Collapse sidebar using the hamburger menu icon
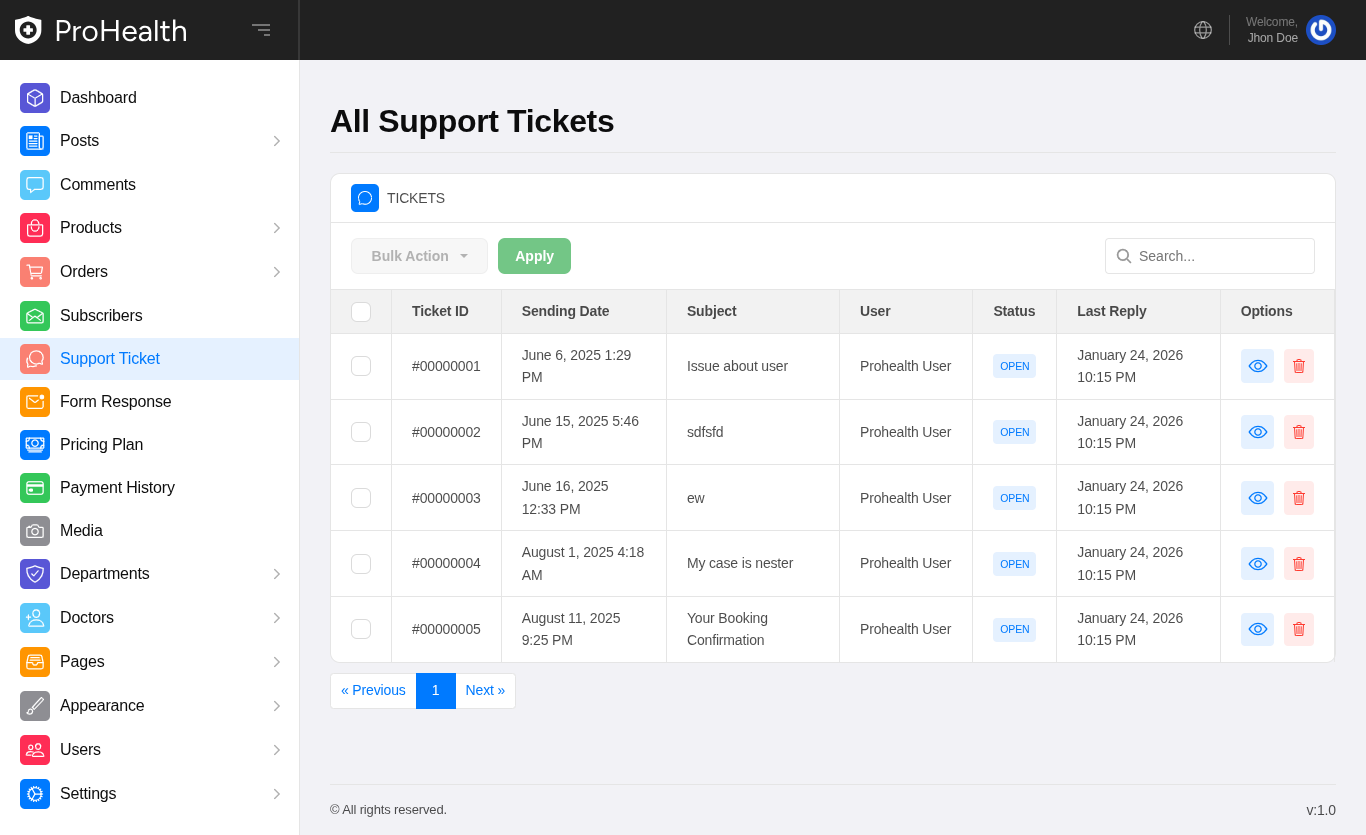The width and height of the screenshot is (1366, 835). [261, 30]
